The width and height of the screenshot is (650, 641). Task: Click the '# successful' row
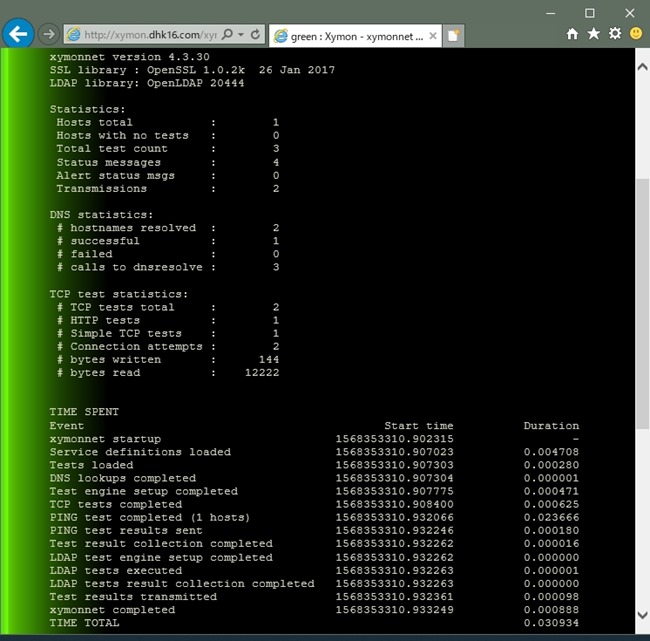[168, 241]
